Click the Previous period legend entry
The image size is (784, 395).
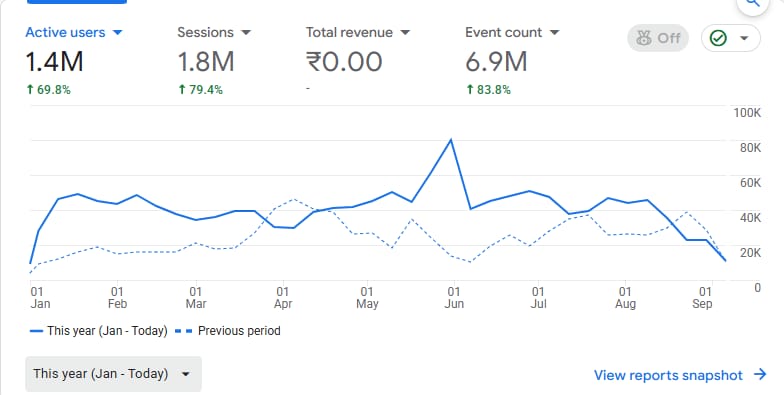click(x=228, y=331)
